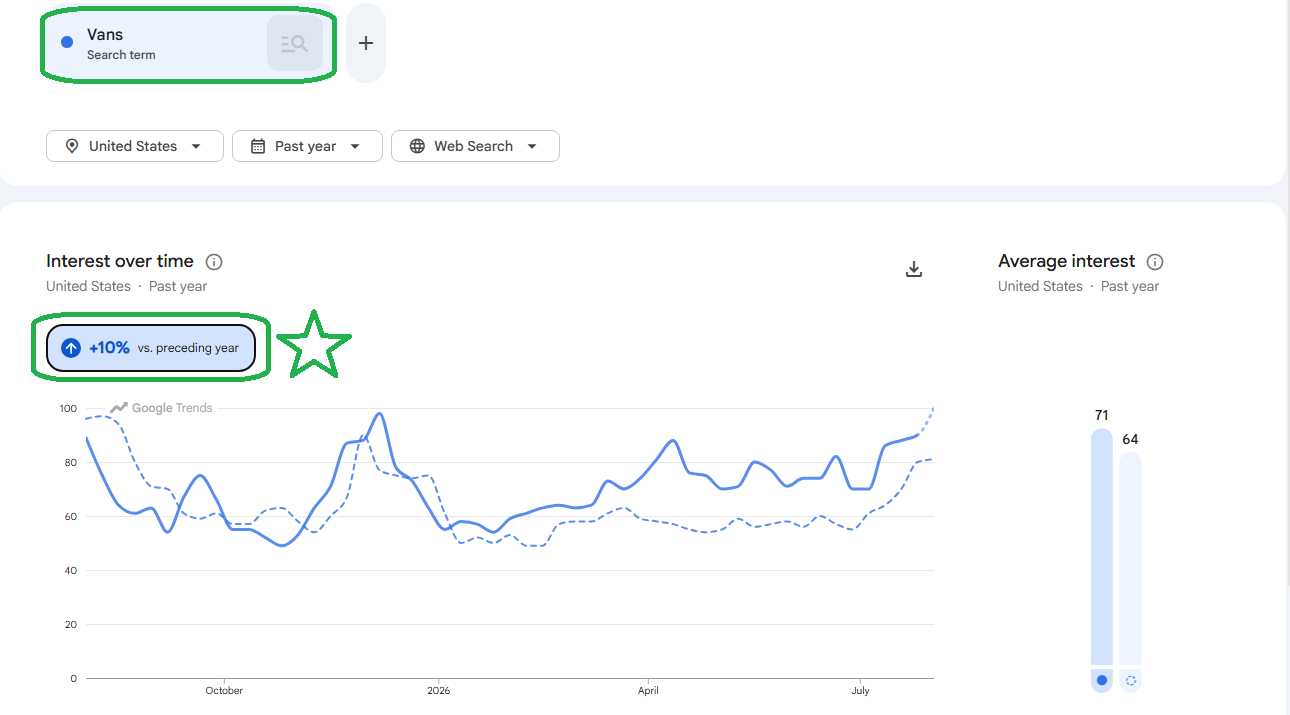Click the value '64' above the bar
The width and height of the screenshot is (1290, 715).
[x=1130, y=439]
